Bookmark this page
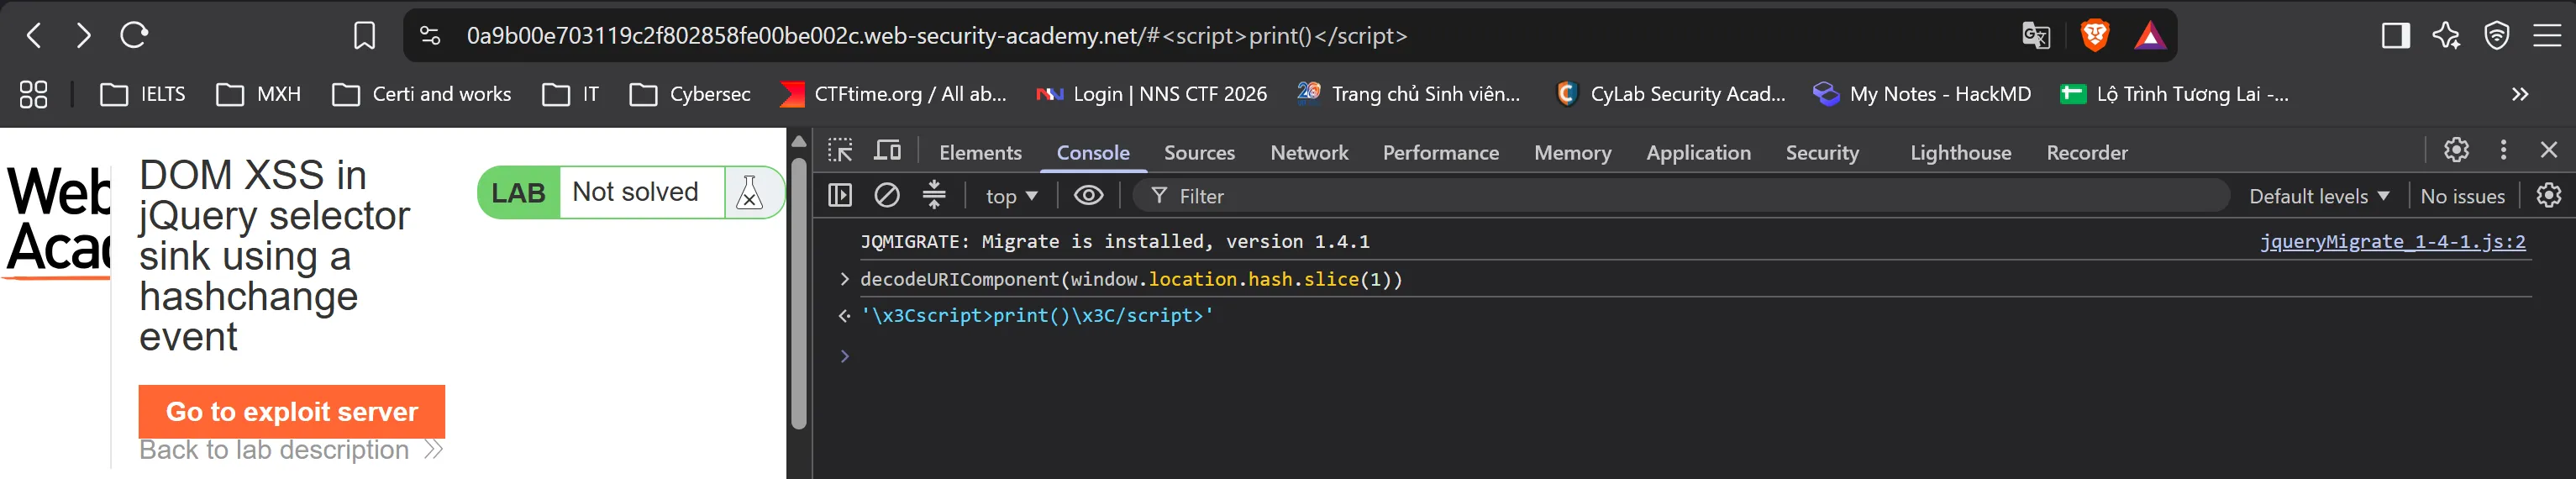2576x479 pixels. click(x=365, y=36)
